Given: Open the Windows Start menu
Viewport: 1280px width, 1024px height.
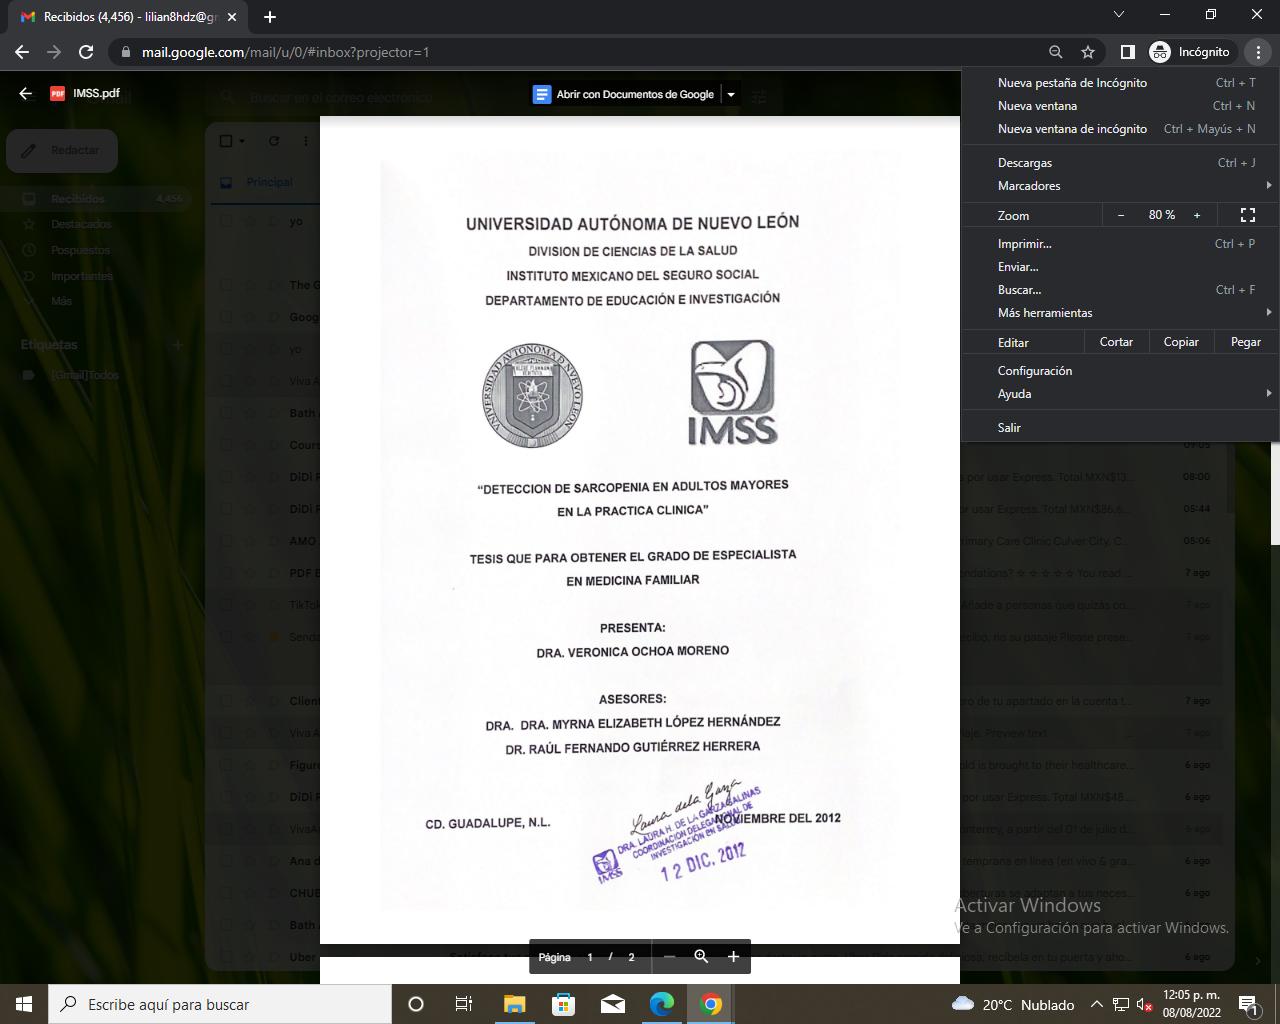Looking at the screenshot, I should tap(24, 1004).
